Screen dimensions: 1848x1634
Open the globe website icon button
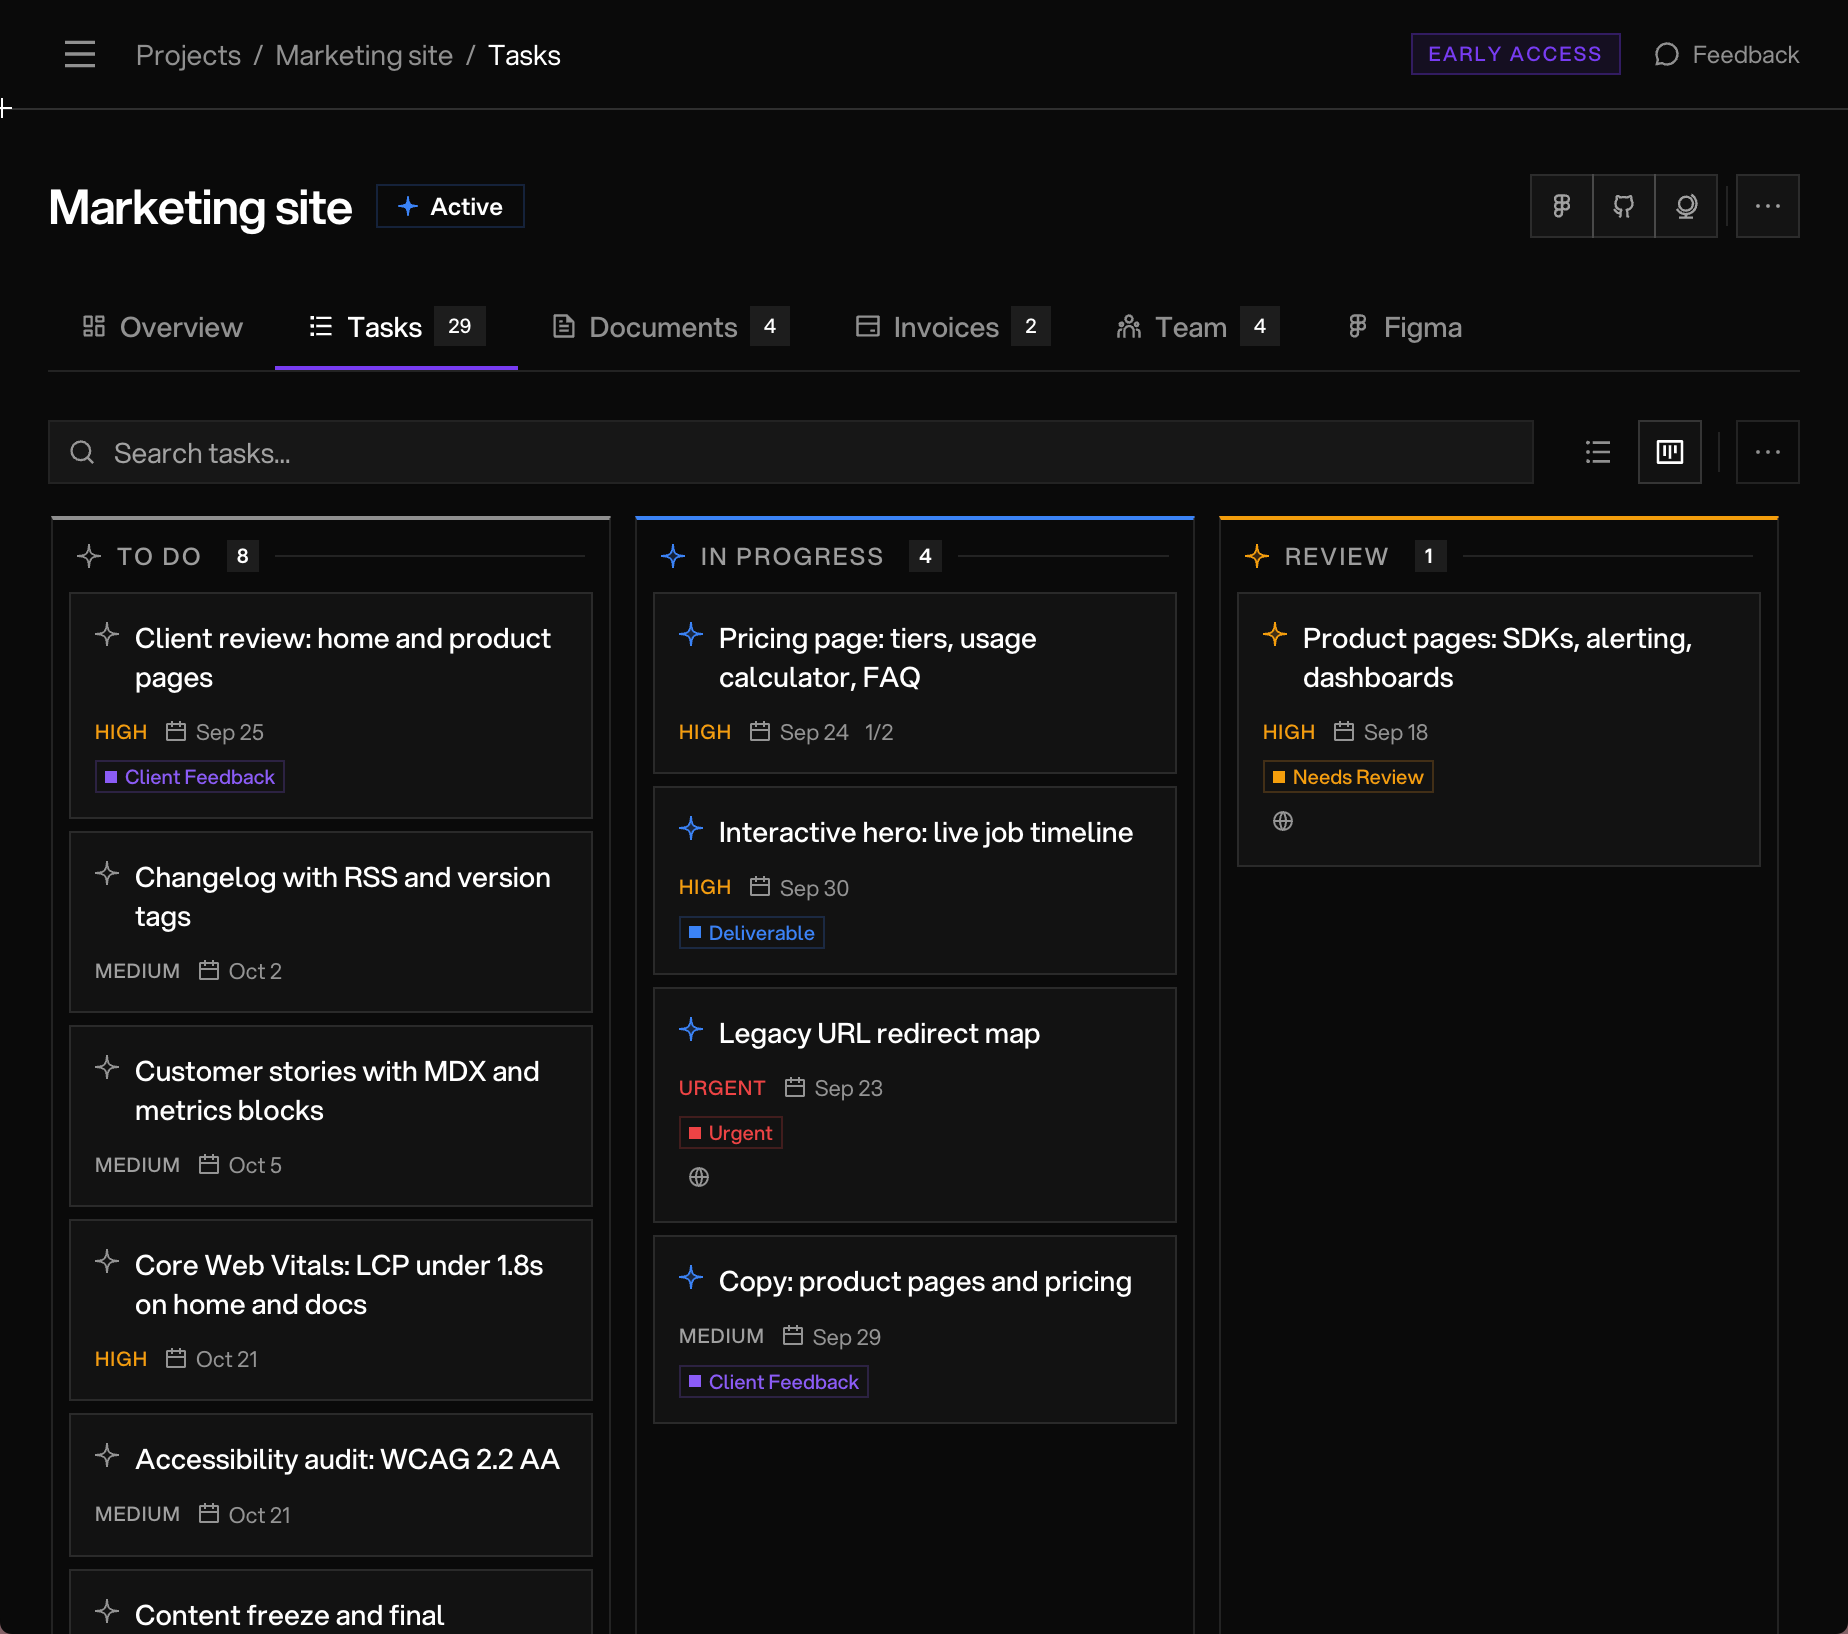(x=1686, y=206)
